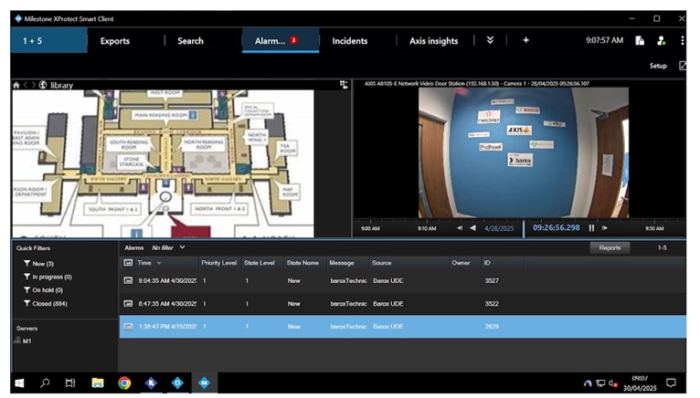Open Task View on the taskbar

(70, 383)
